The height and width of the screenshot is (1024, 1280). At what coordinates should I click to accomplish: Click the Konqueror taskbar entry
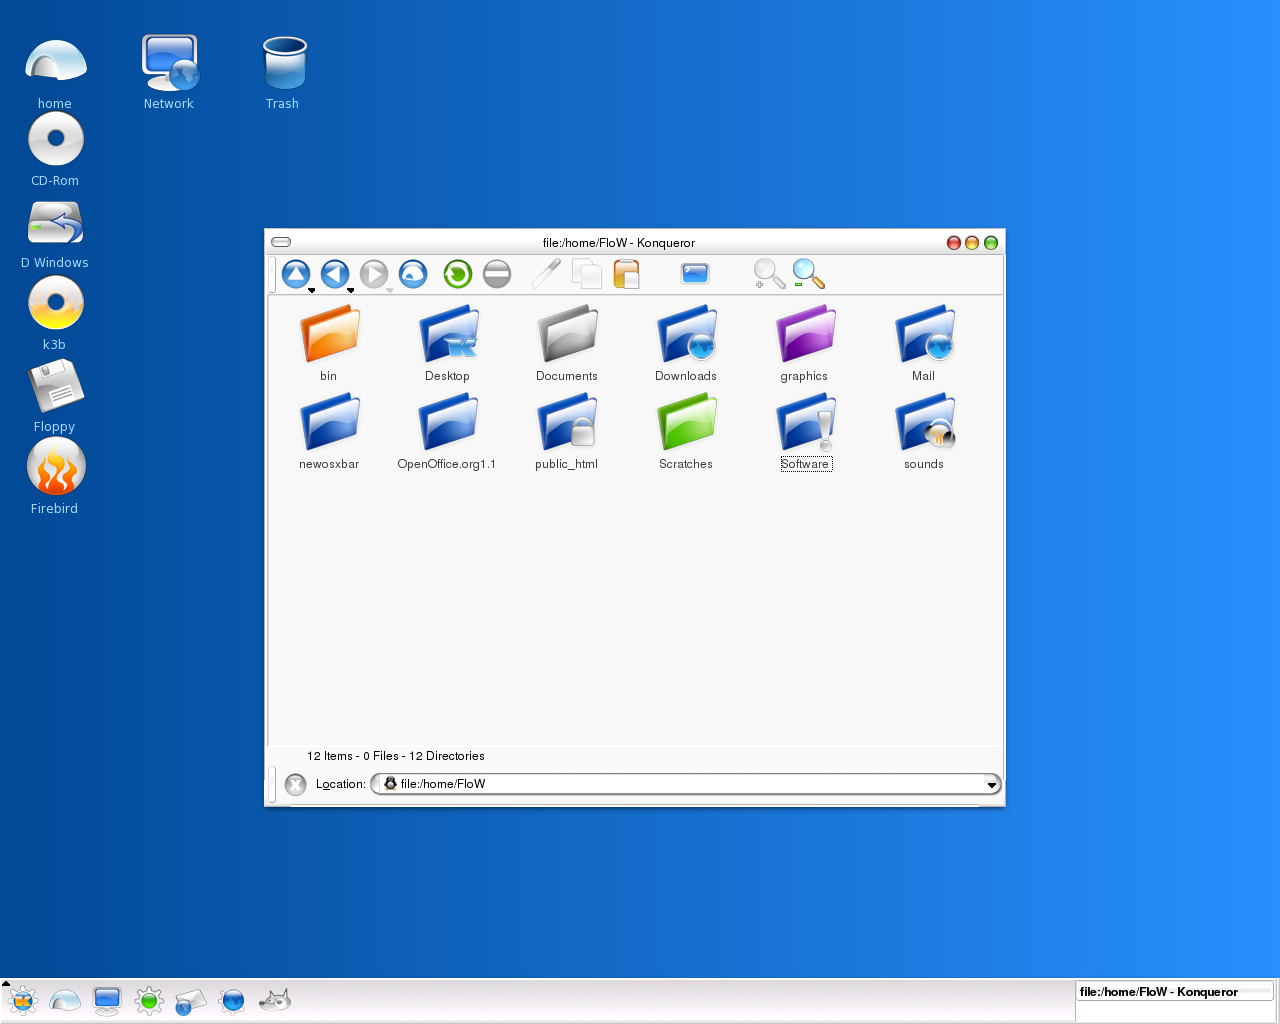[x=1175, y=992]
